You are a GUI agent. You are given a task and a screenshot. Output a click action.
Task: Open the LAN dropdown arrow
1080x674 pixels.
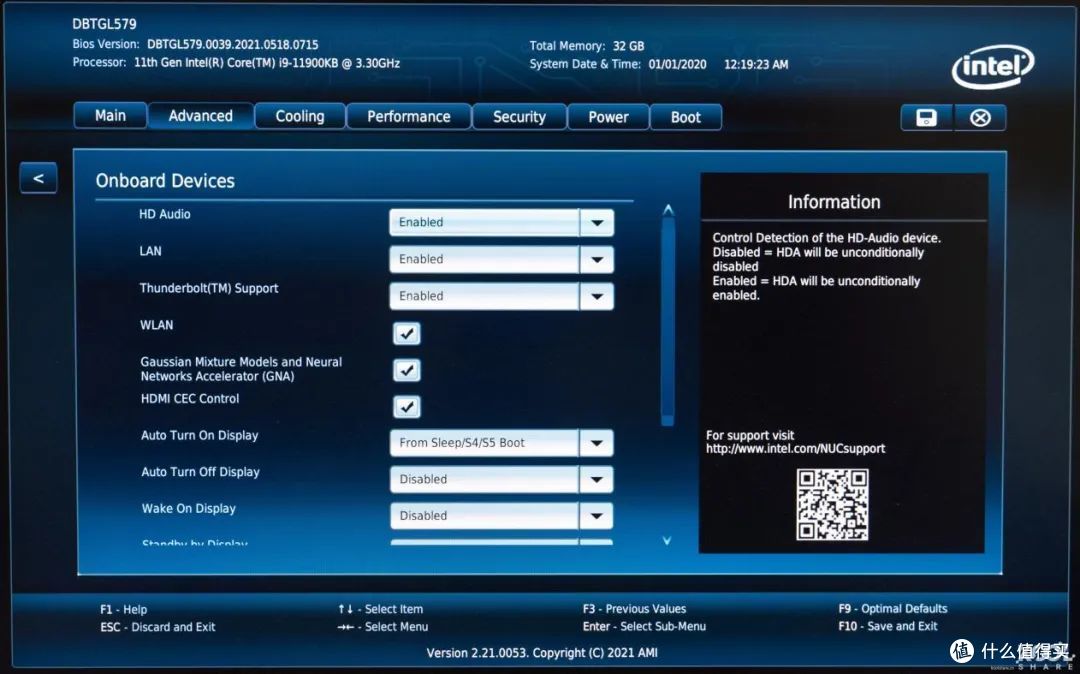[597, 260]
